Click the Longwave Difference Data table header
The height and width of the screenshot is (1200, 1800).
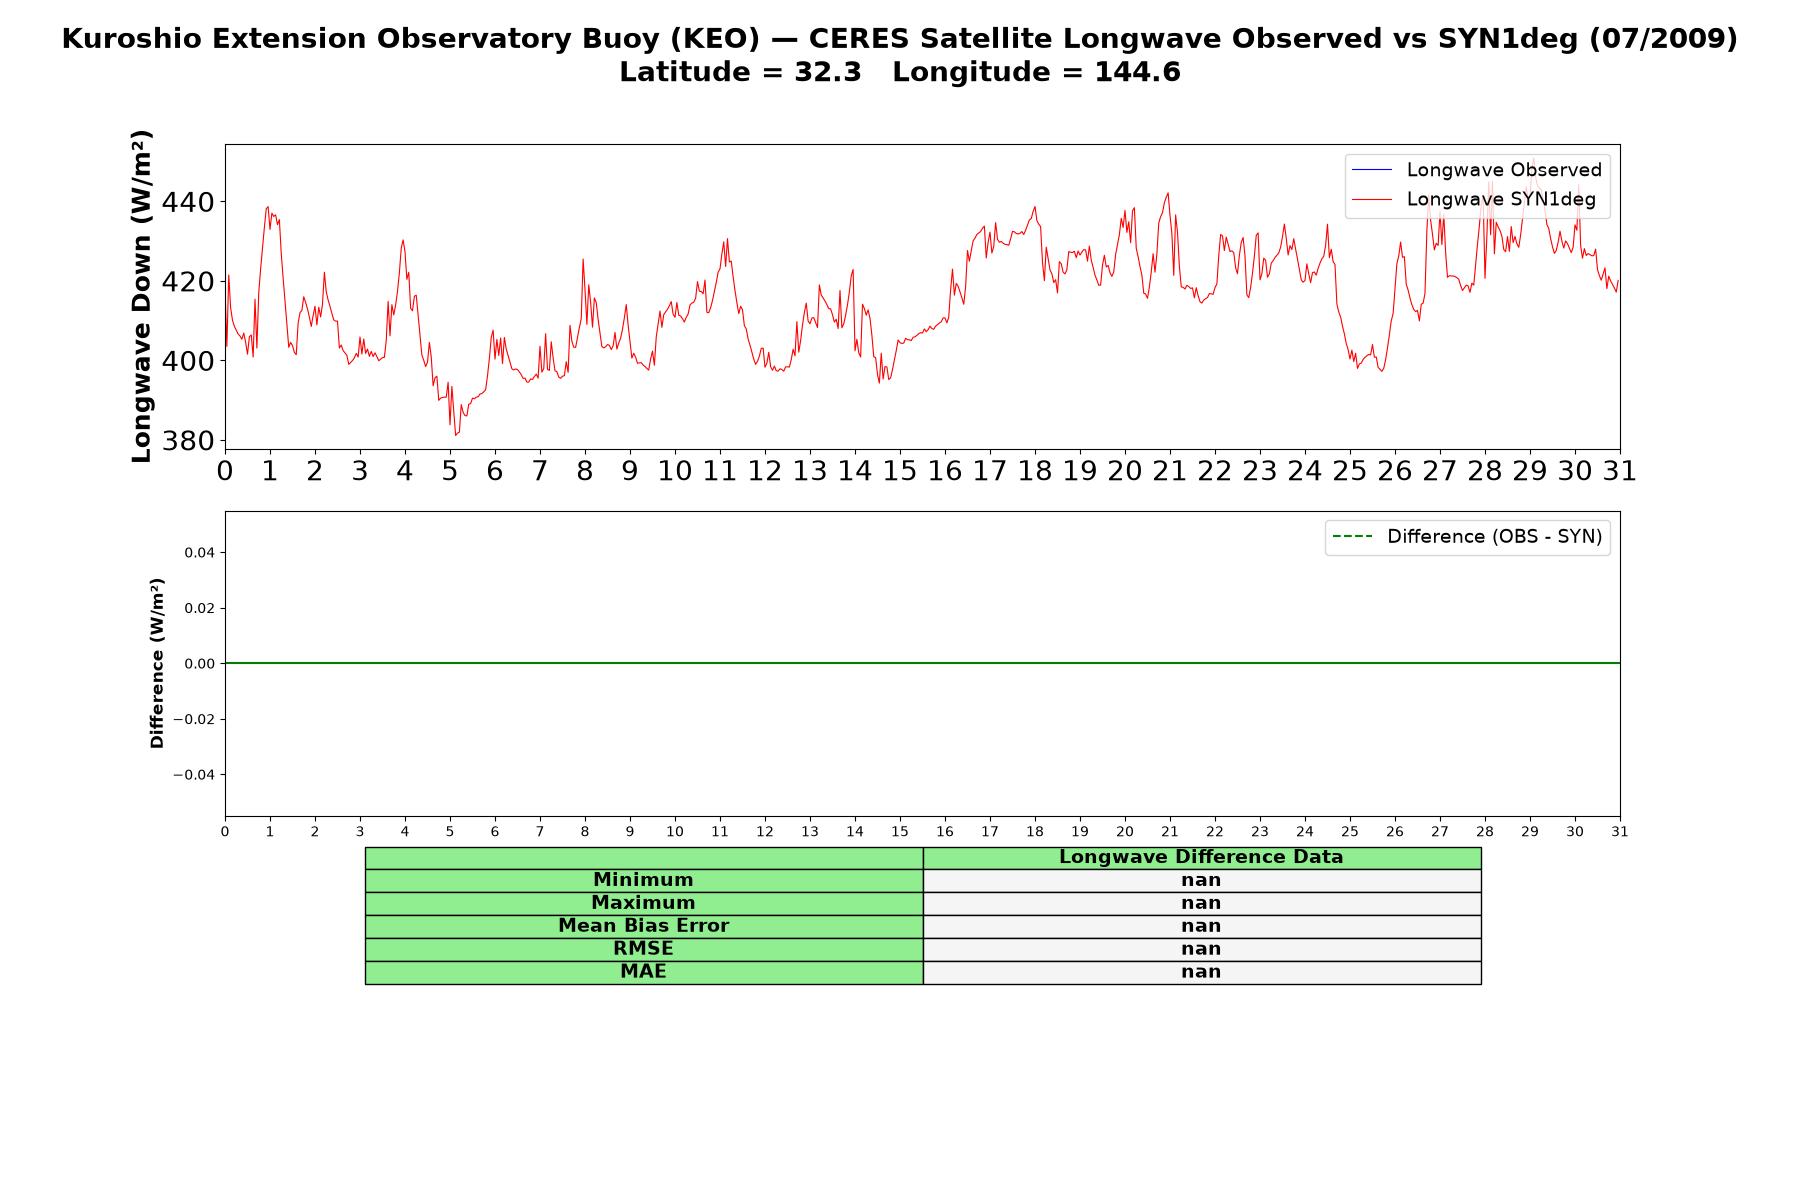(x=1201, y=857)
